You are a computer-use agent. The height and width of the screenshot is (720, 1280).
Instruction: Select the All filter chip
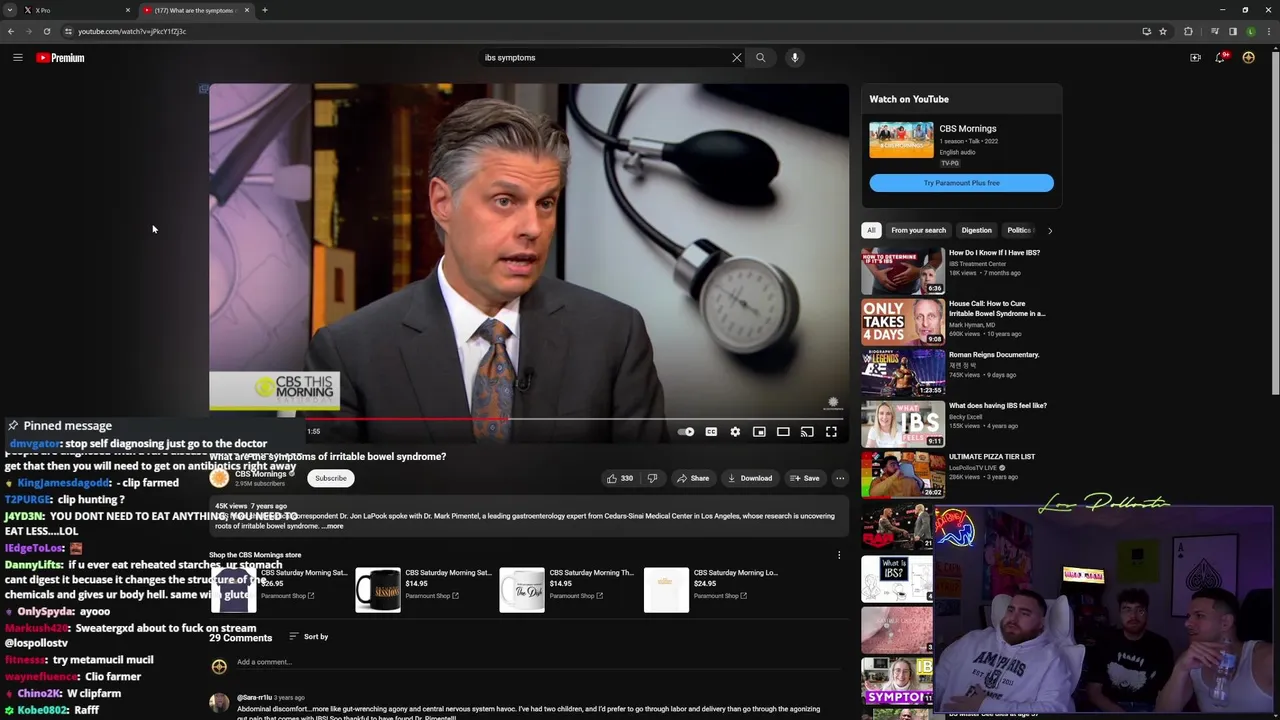coord(871,230)
